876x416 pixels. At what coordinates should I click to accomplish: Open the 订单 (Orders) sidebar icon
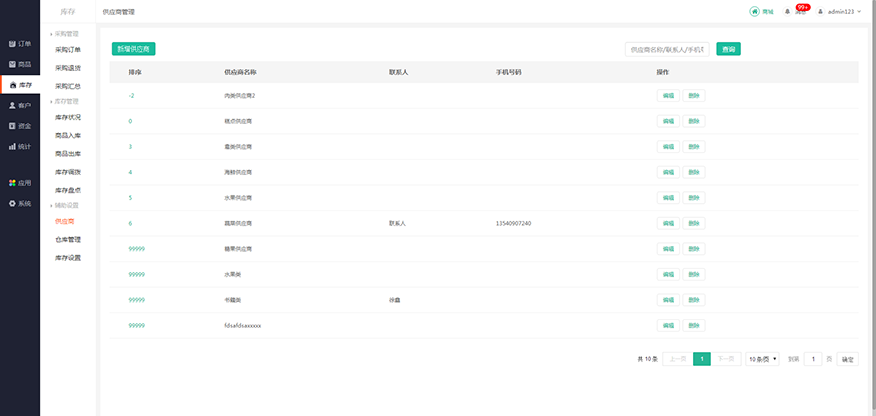pos(13,44)
